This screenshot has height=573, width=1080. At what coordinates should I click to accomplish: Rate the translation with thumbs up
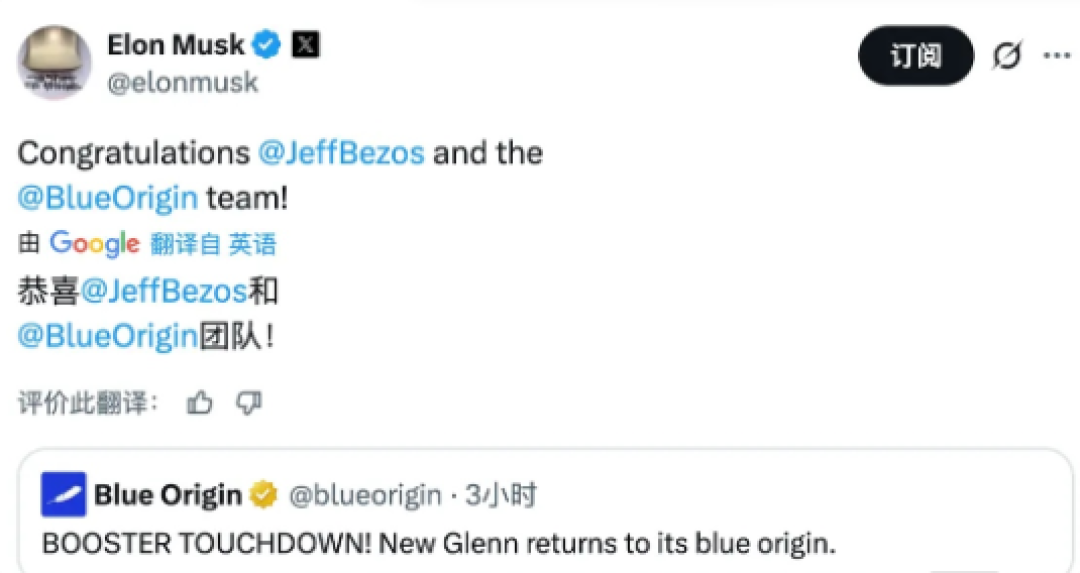click(x=200, y=402)
